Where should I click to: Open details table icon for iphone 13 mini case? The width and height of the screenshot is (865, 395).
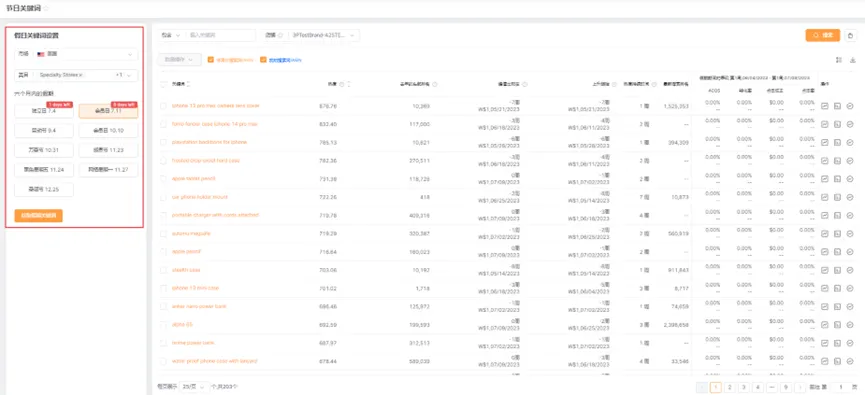[x=837, y=288]
